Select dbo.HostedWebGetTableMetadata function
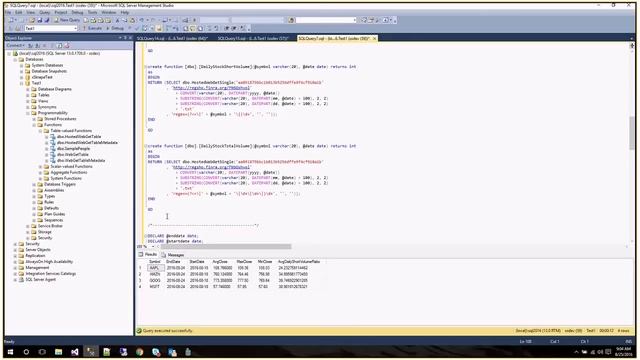Viewport: 640px width, 360px height. point(87,142)
